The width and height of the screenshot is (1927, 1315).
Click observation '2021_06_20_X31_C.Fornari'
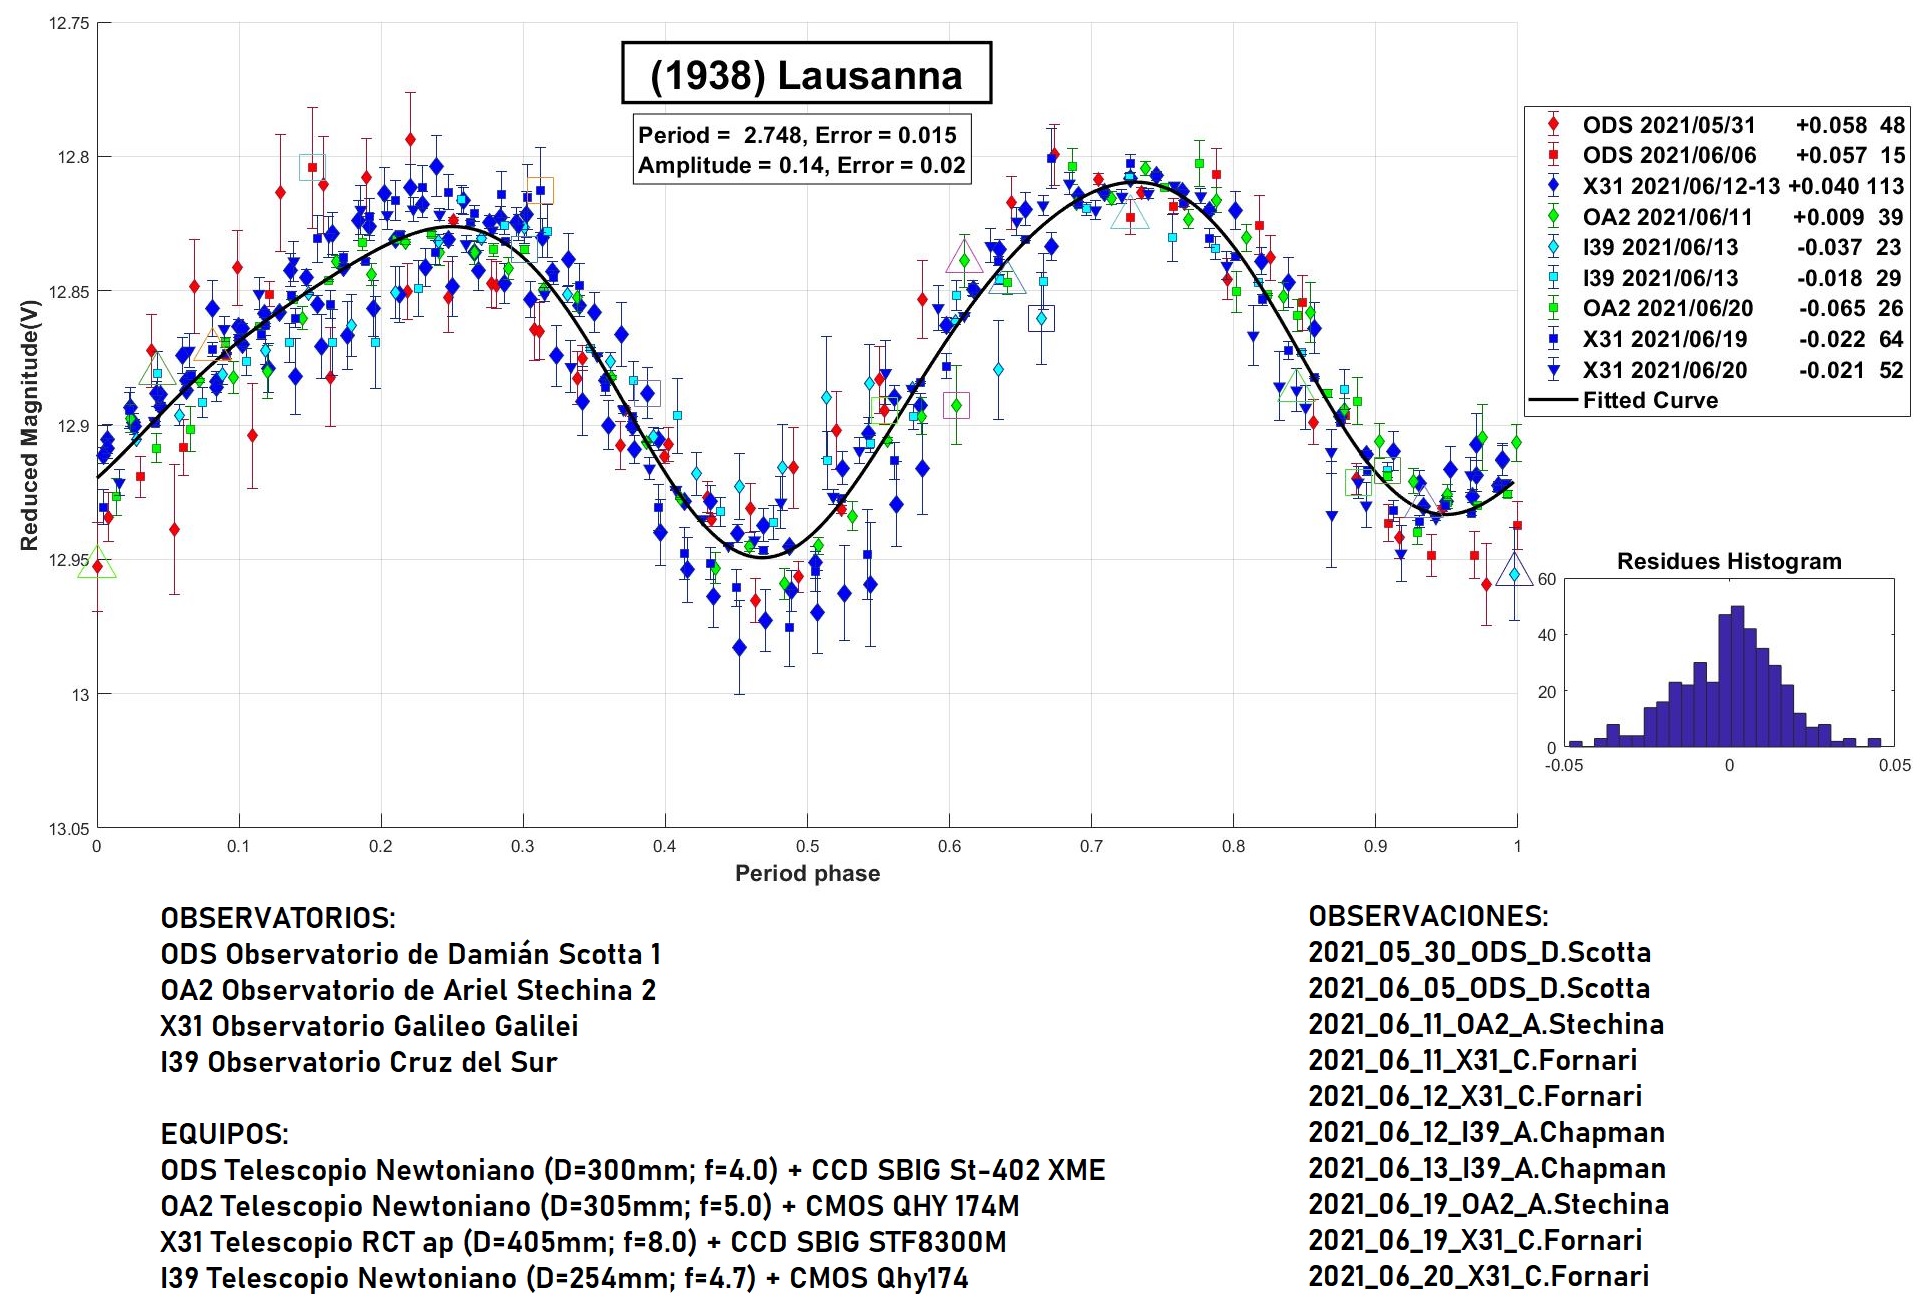coord(1479,1275)
